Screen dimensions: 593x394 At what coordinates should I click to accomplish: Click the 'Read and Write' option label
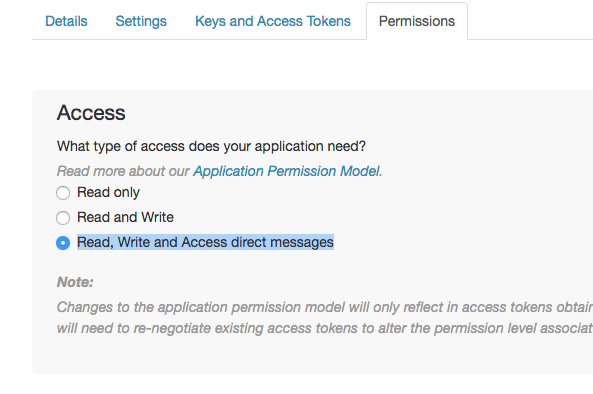click(125, 217)
